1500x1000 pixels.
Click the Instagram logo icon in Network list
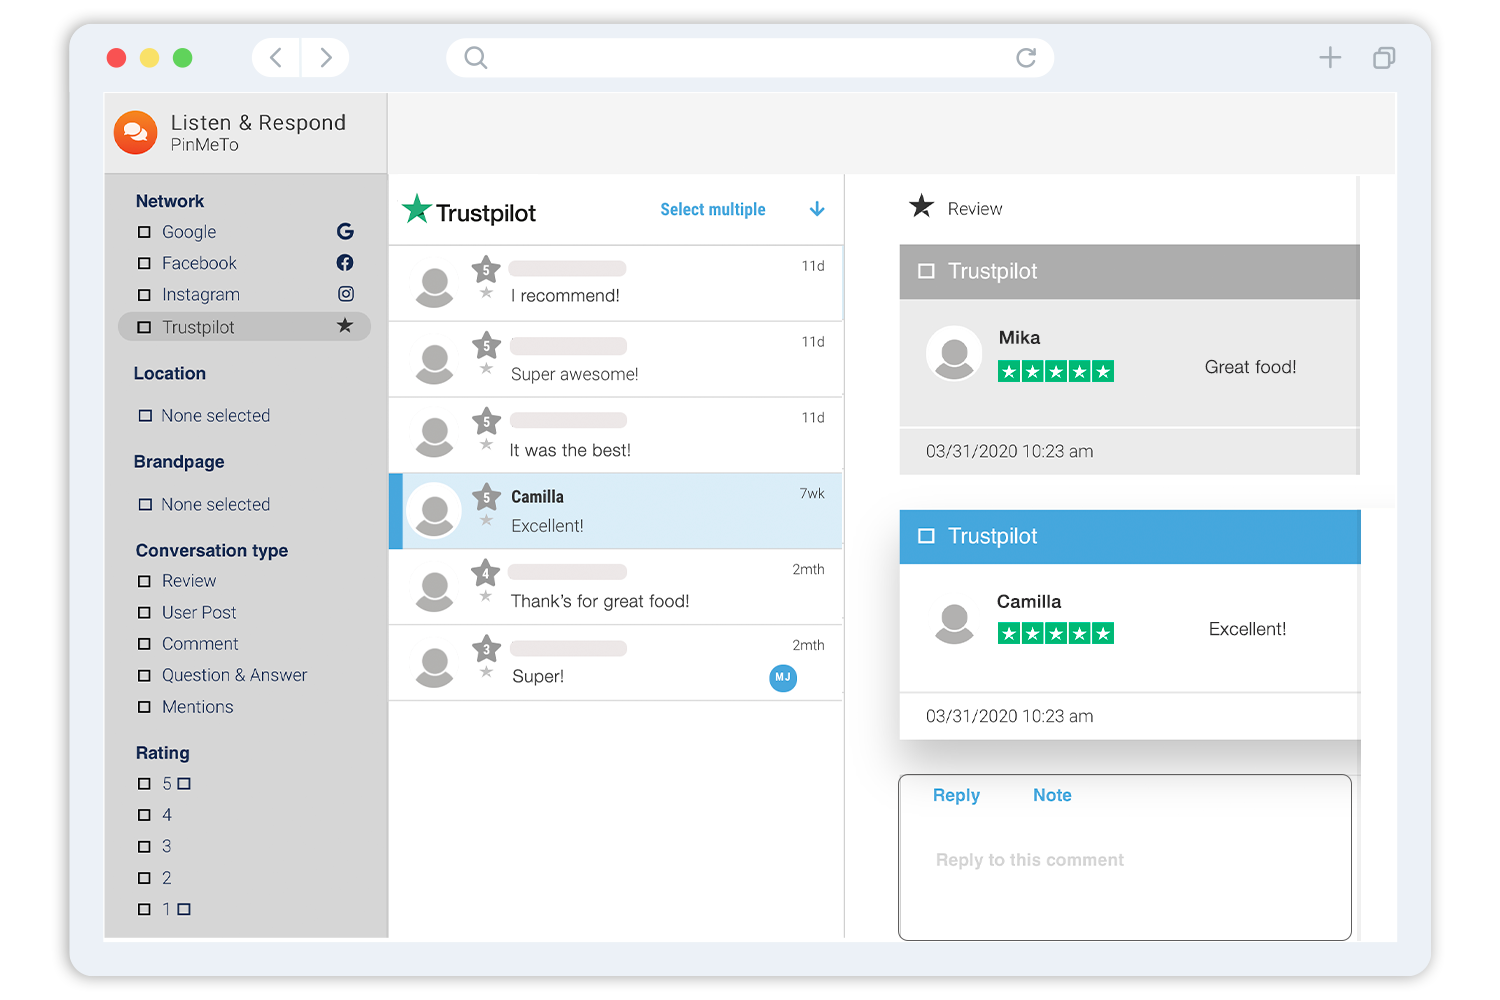[346, 294]
